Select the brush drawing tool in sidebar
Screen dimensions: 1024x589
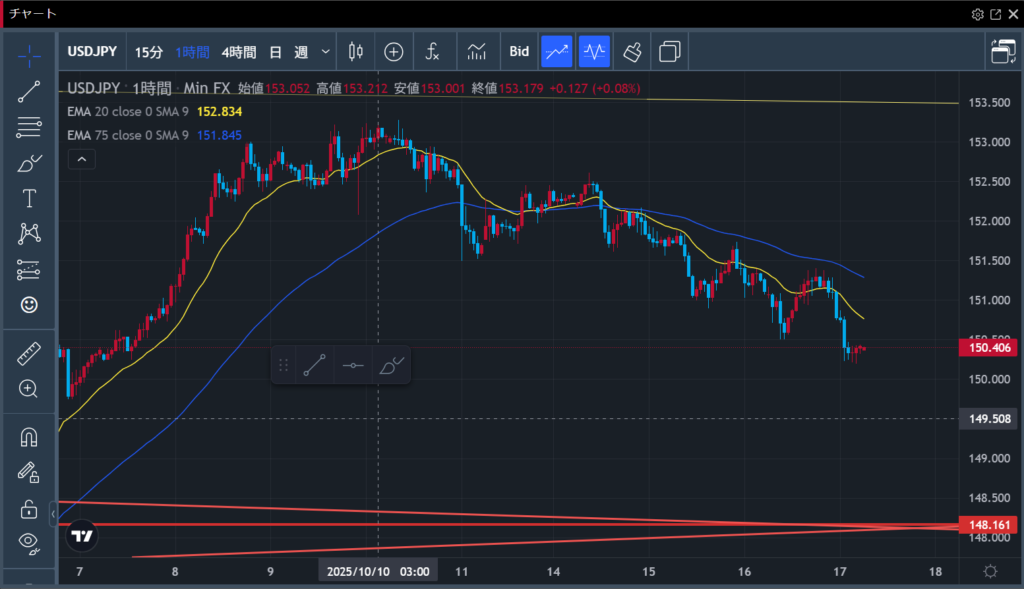pos(29,162)
